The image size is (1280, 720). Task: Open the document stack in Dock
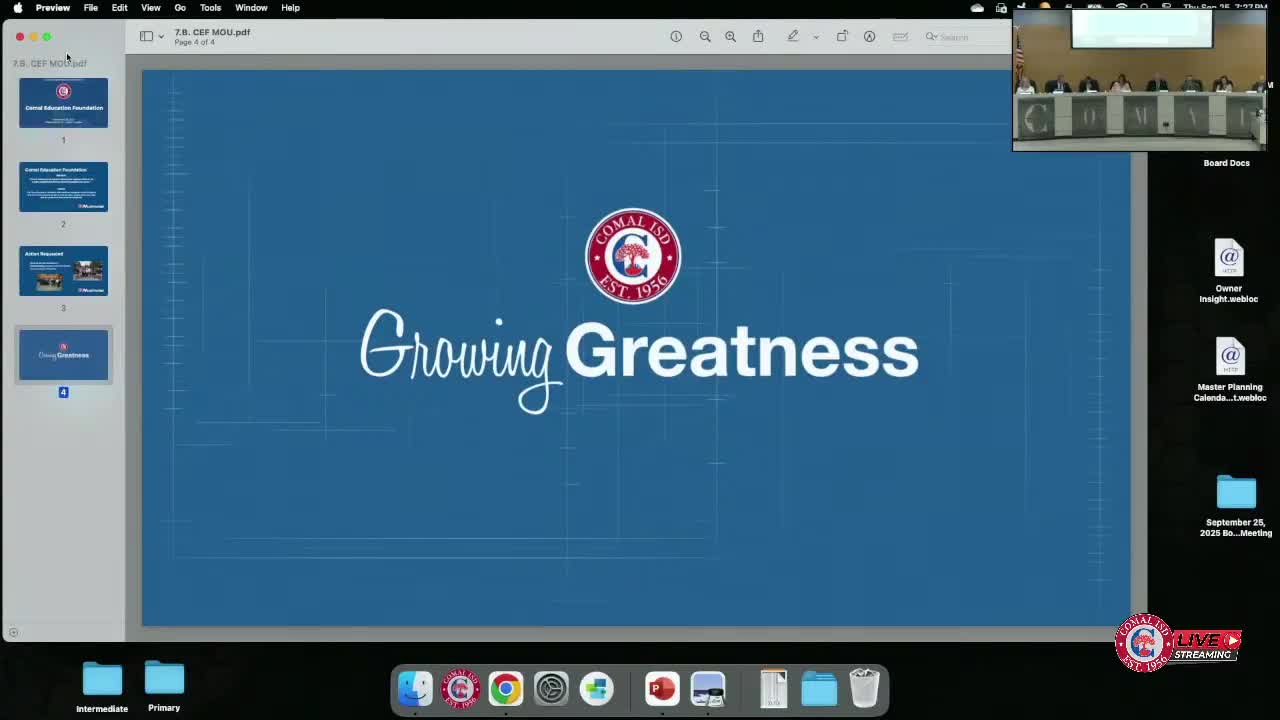pos(774,688)
